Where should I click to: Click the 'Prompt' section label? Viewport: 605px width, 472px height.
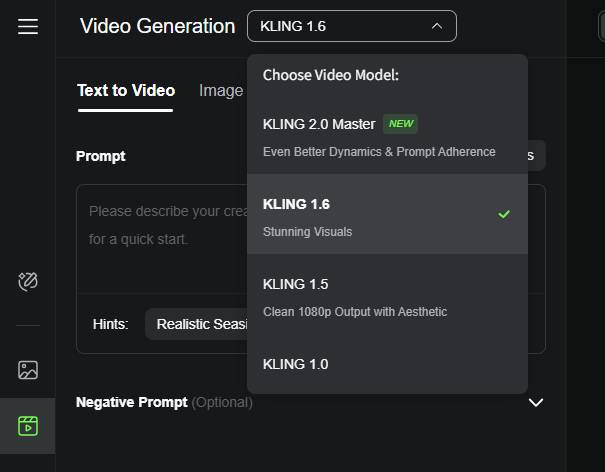coord(101,156)
